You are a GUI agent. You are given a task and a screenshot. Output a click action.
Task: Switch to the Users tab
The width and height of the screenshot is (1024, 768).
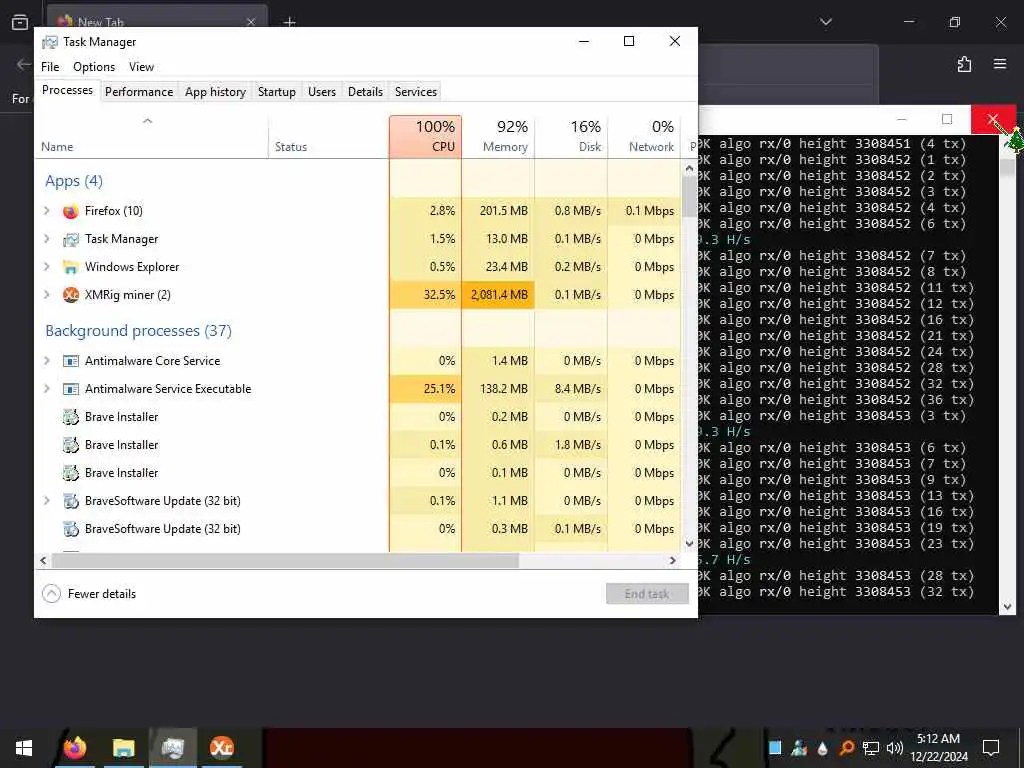[x=322, y=91]
